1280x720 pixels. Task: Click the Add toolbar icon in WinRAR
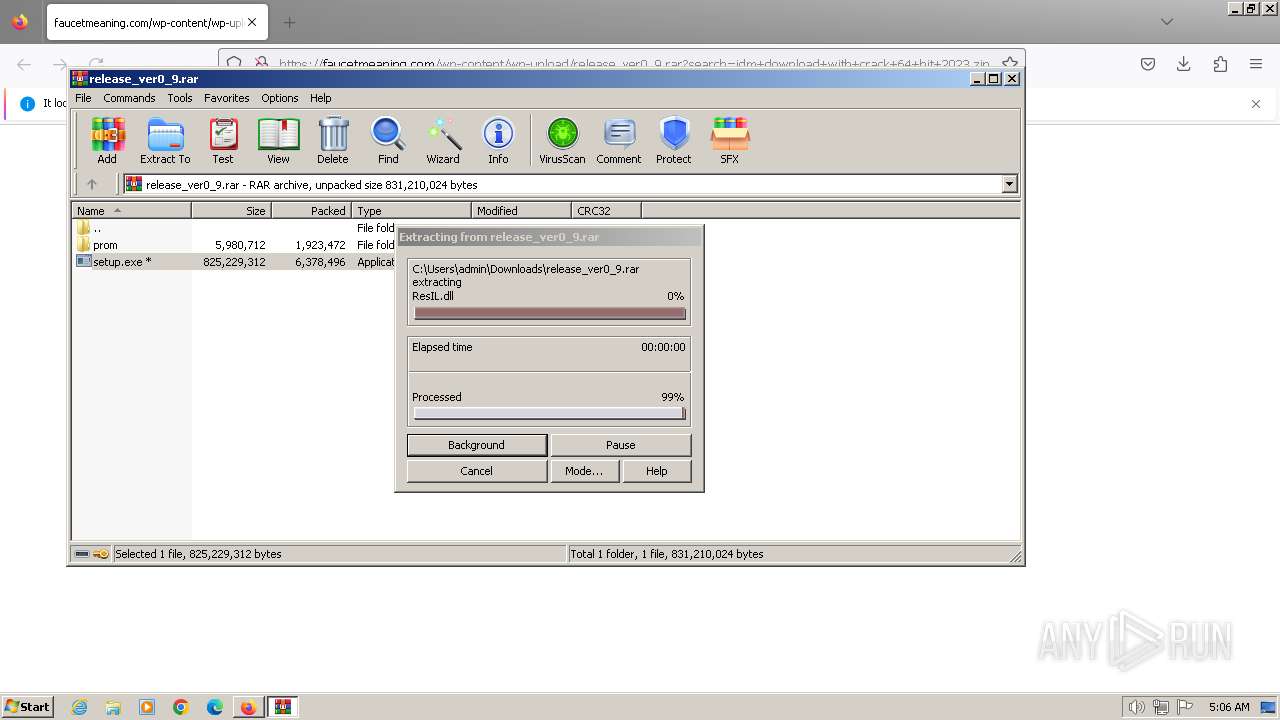point(107,140)
